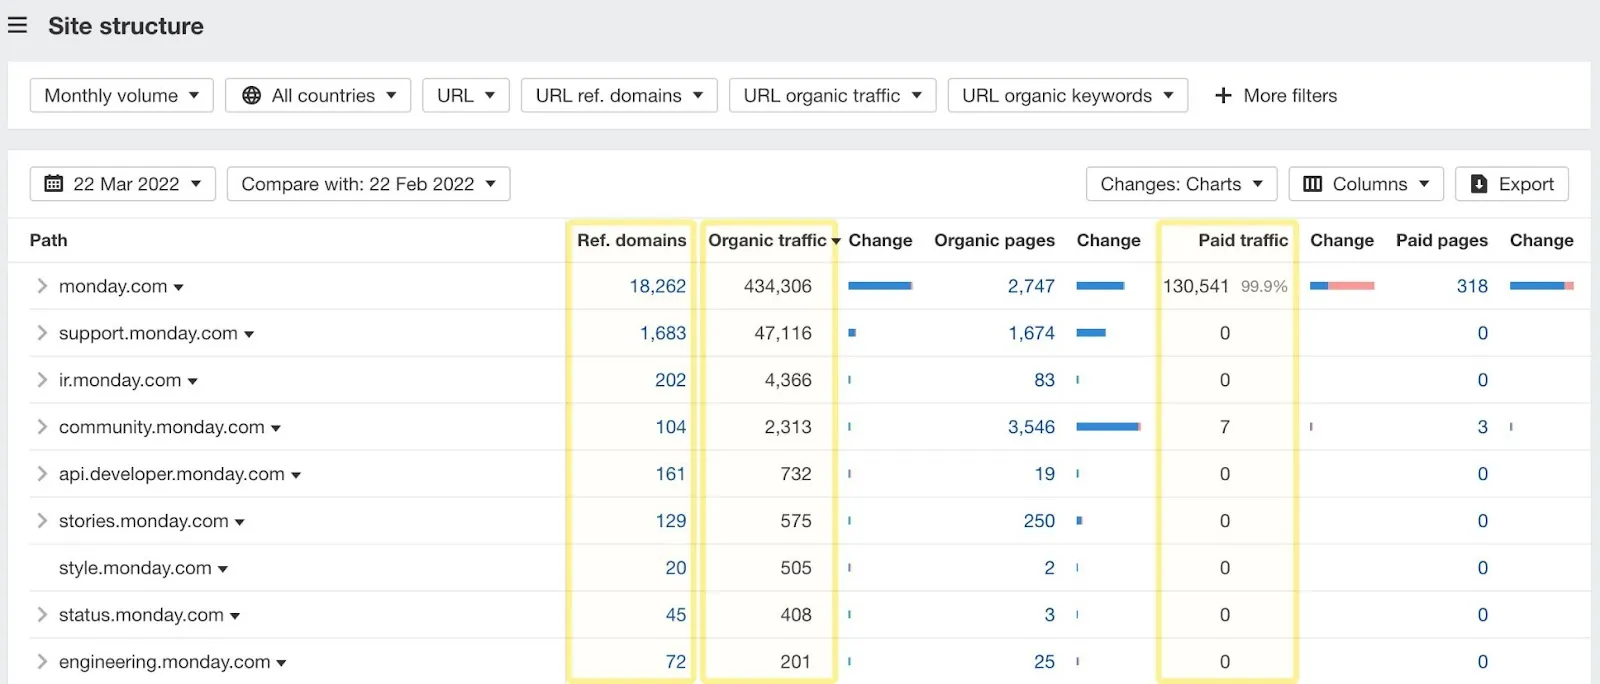Open organic pages value 250
Viewport: 1600px width, 684px height.
(1039, 521)
